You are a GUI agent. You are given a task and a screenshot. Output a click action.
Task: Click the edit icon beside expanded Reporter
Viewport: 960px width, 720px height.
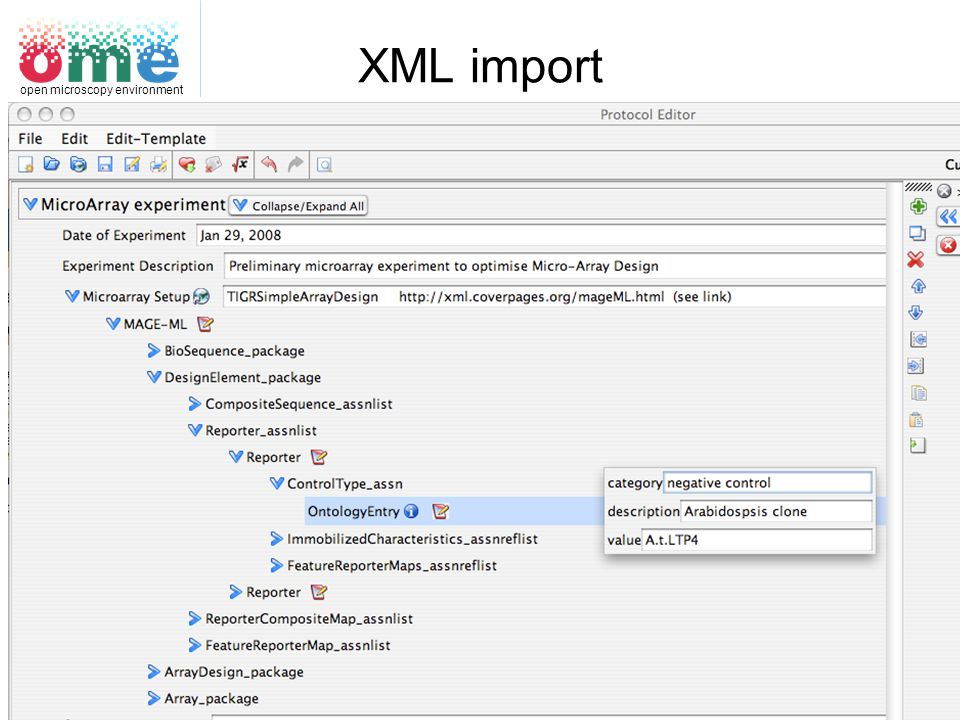point(319,457)
